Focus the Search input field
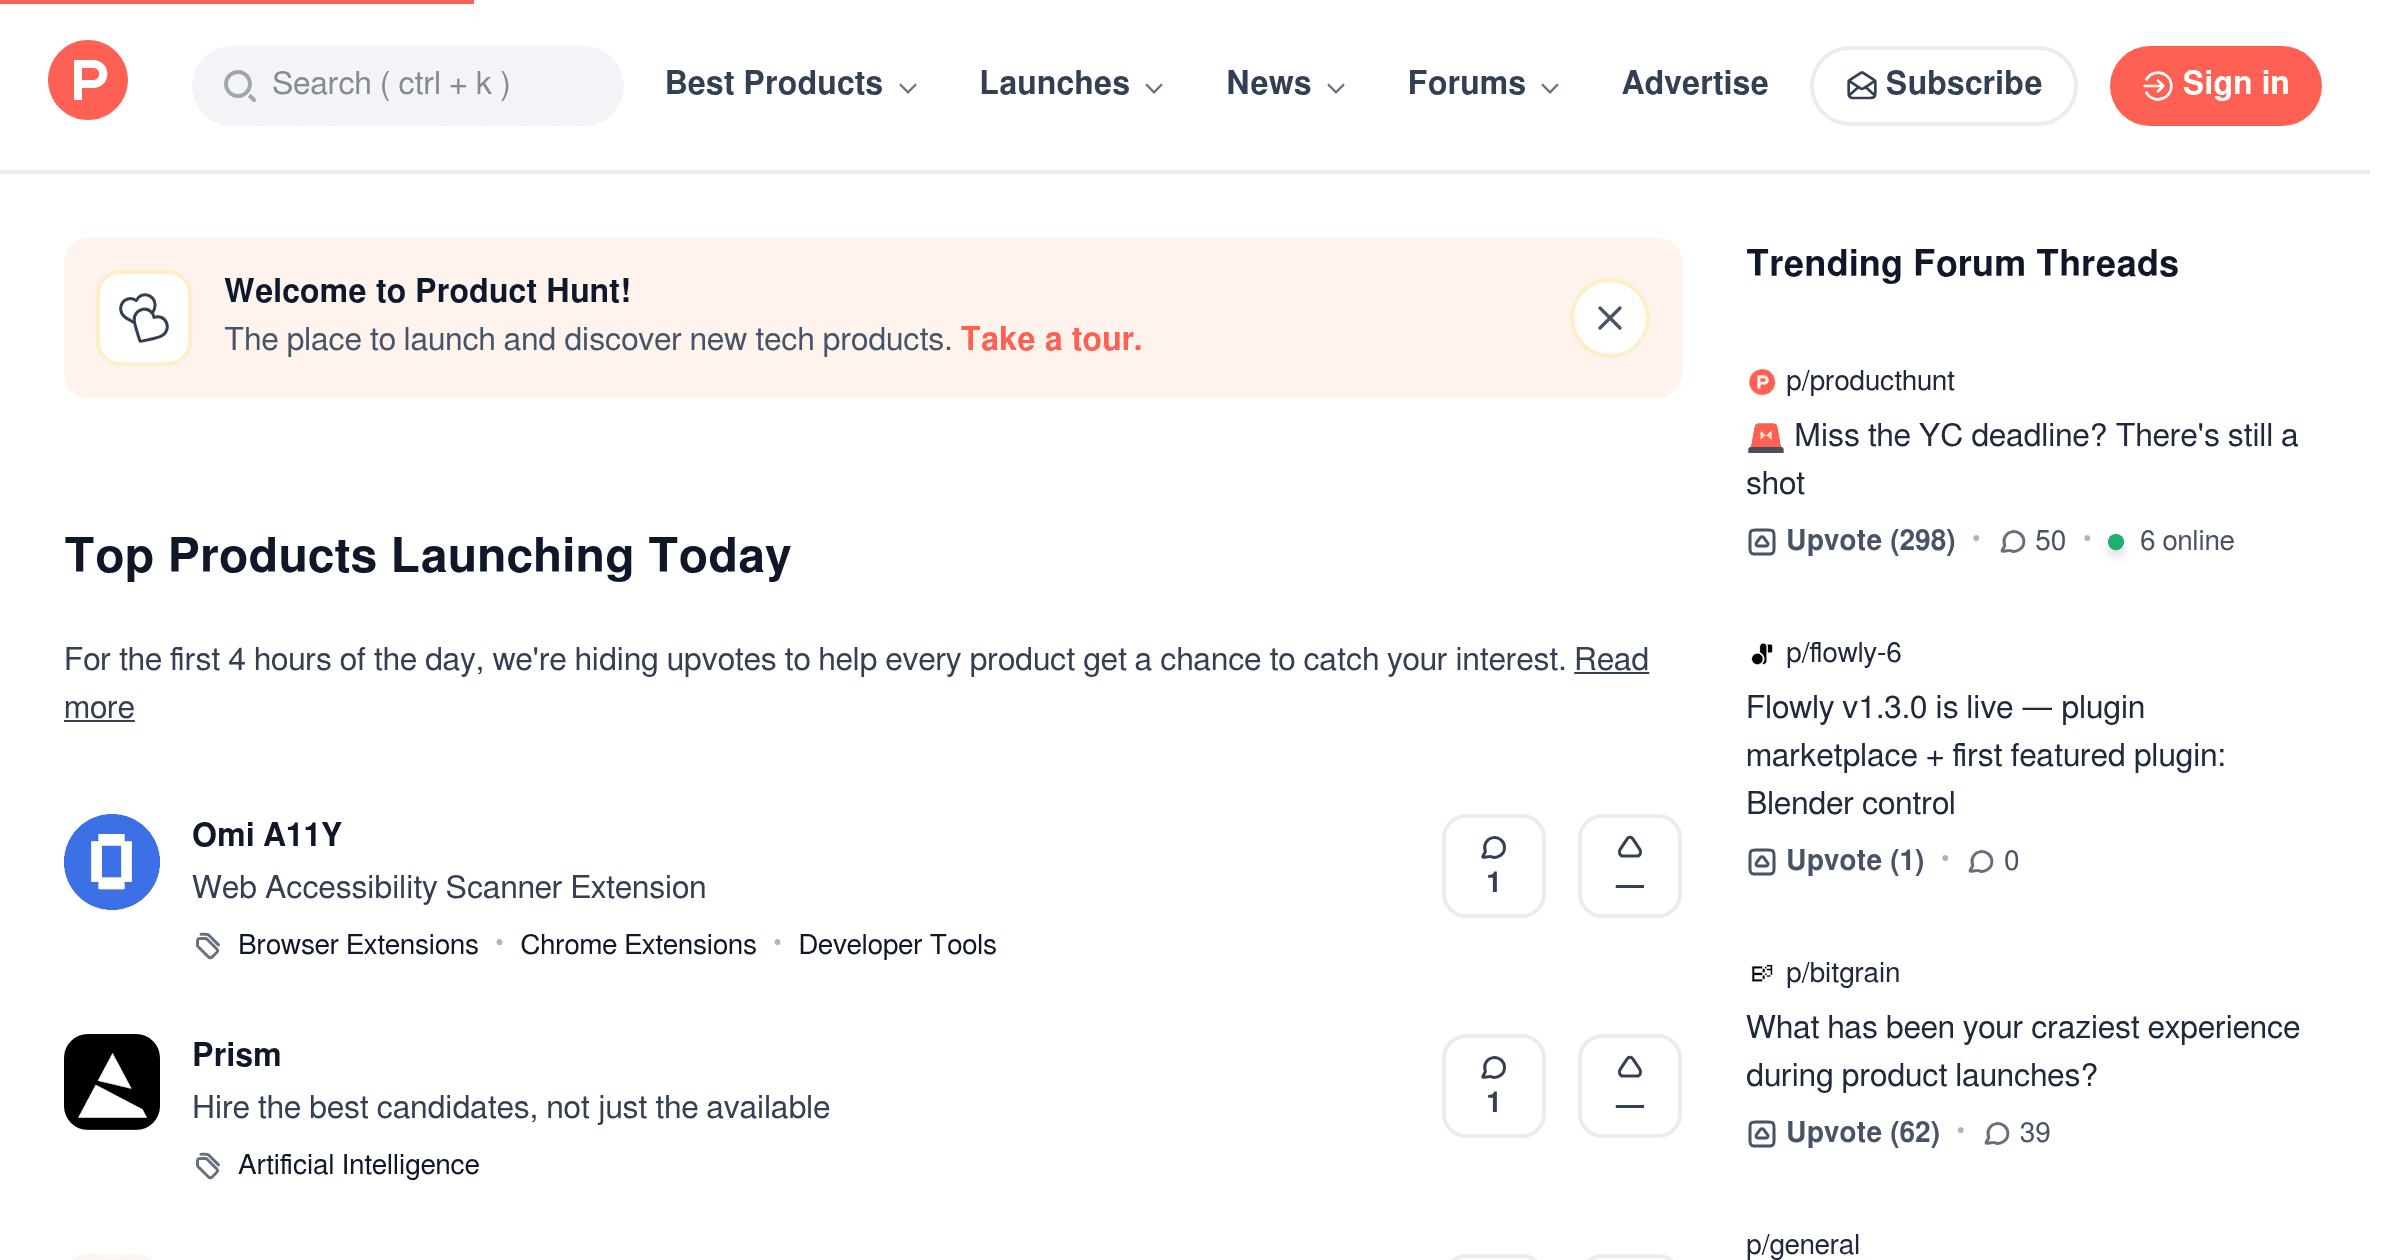The width and height of the screenshot is (2400, 1260). [408, 85]
